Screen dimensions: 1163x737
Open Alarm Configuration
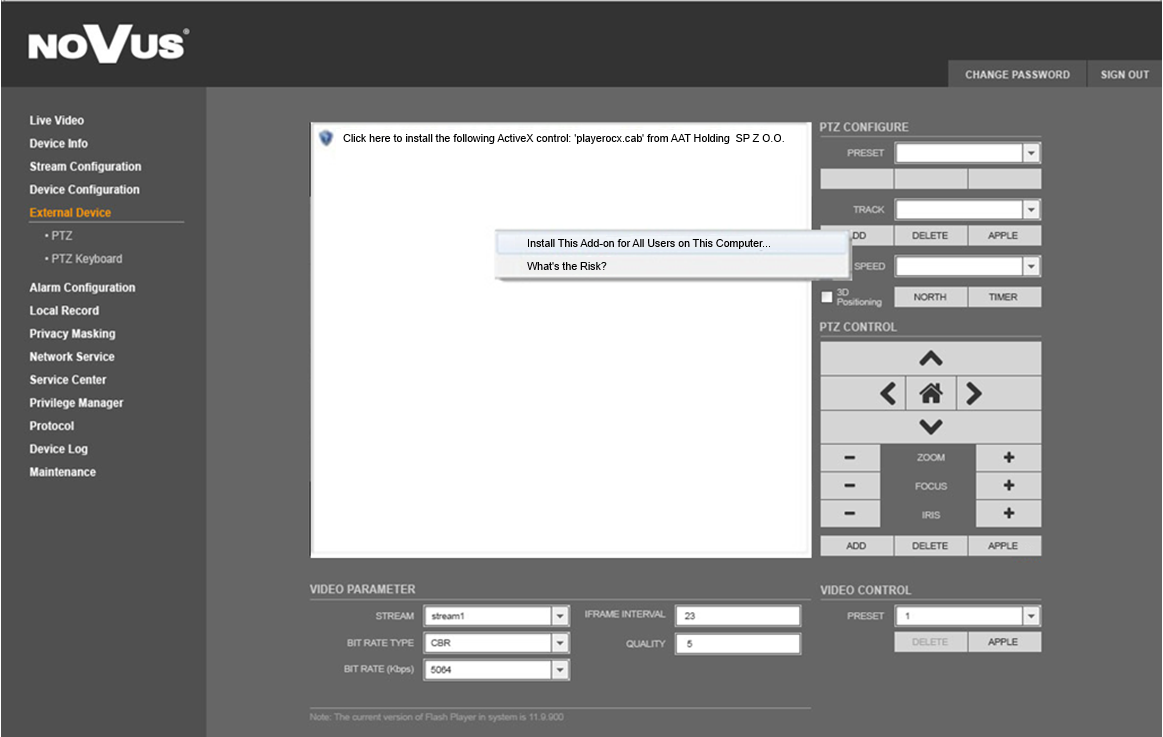pyautogui.click(x=82, y=287)
